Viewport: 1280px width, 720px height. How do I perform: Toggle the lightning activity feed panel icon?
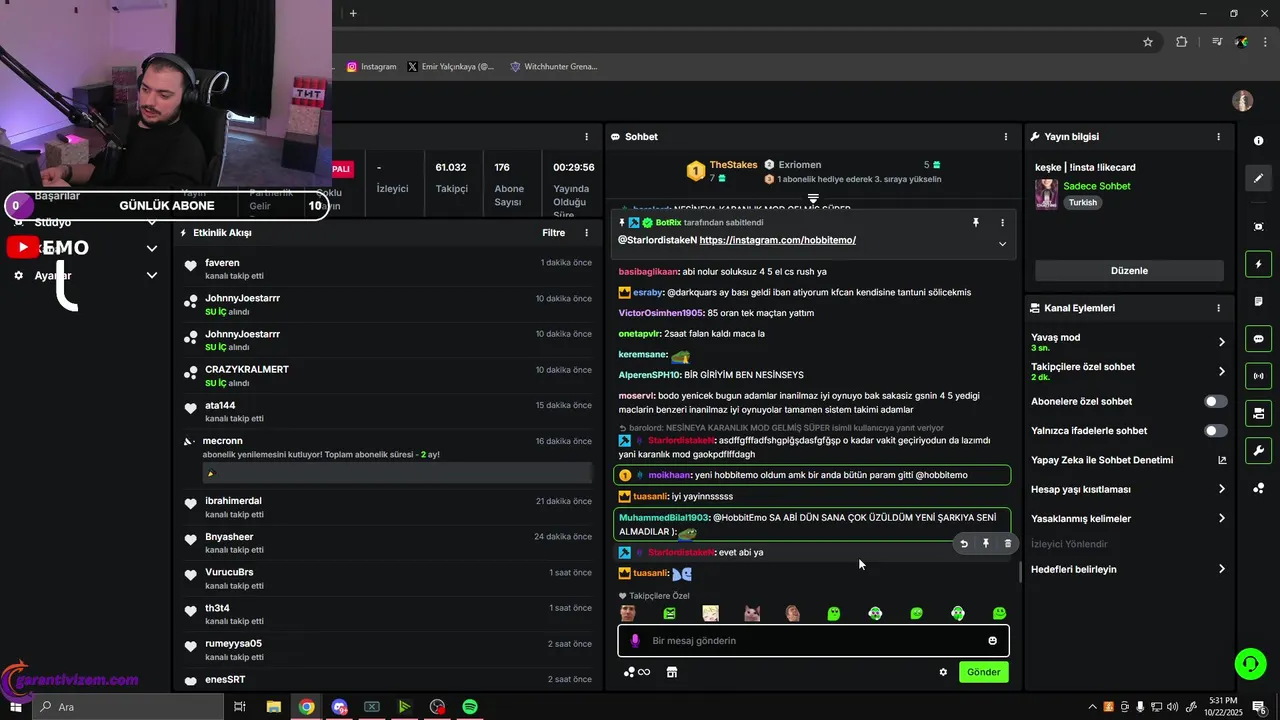click(1258, 264)
